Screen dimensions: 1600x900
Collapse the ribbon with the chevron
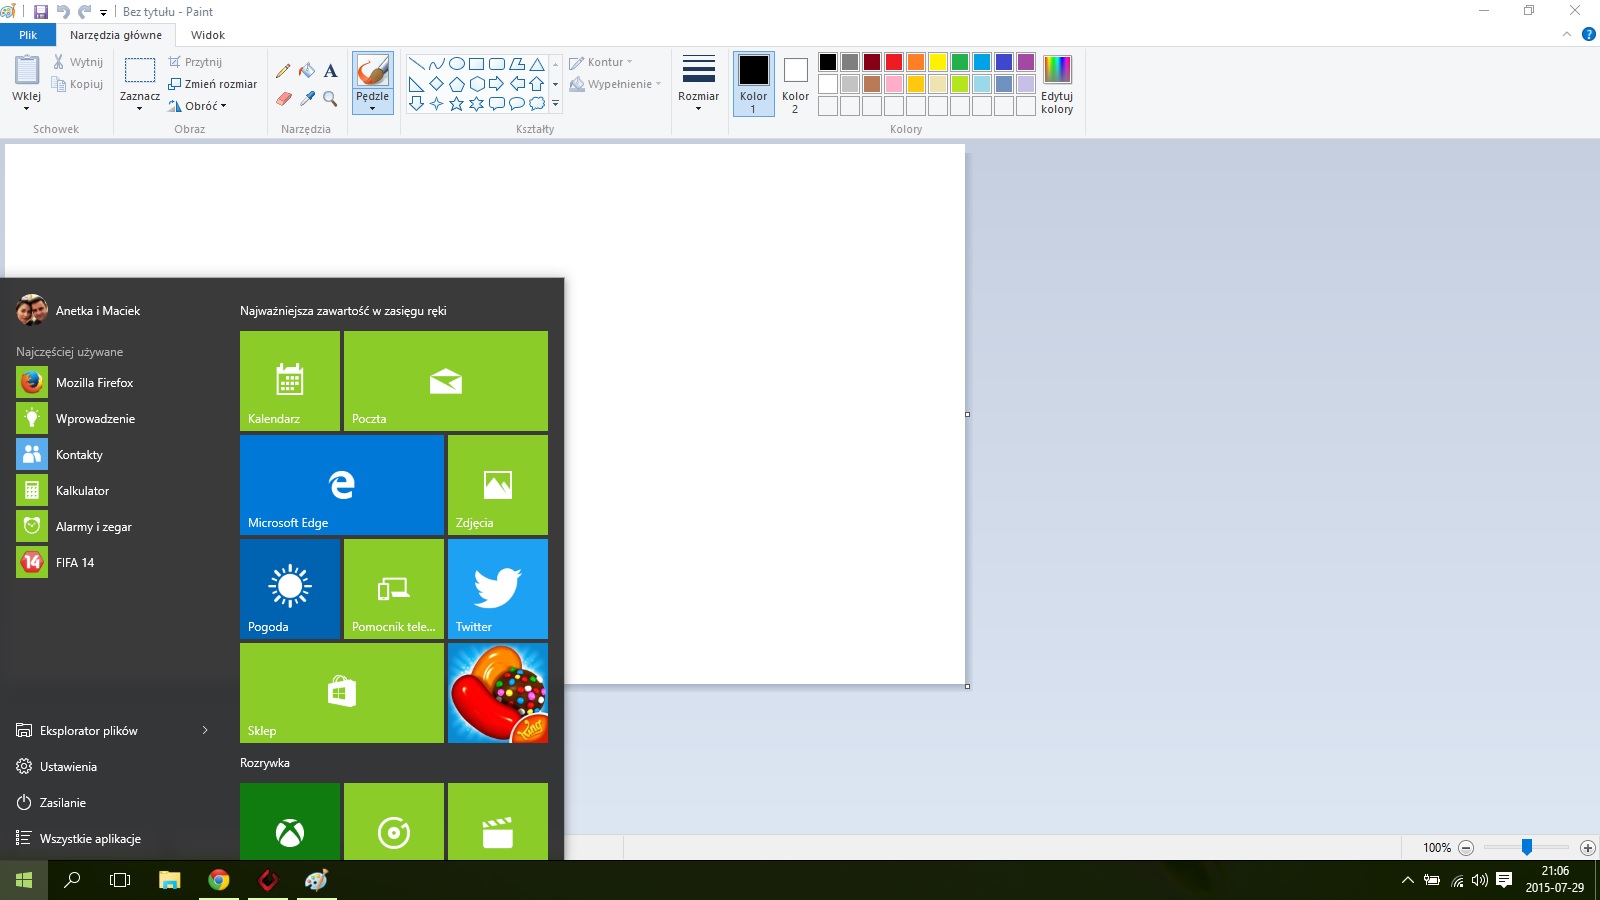(x=1567, y=35)
